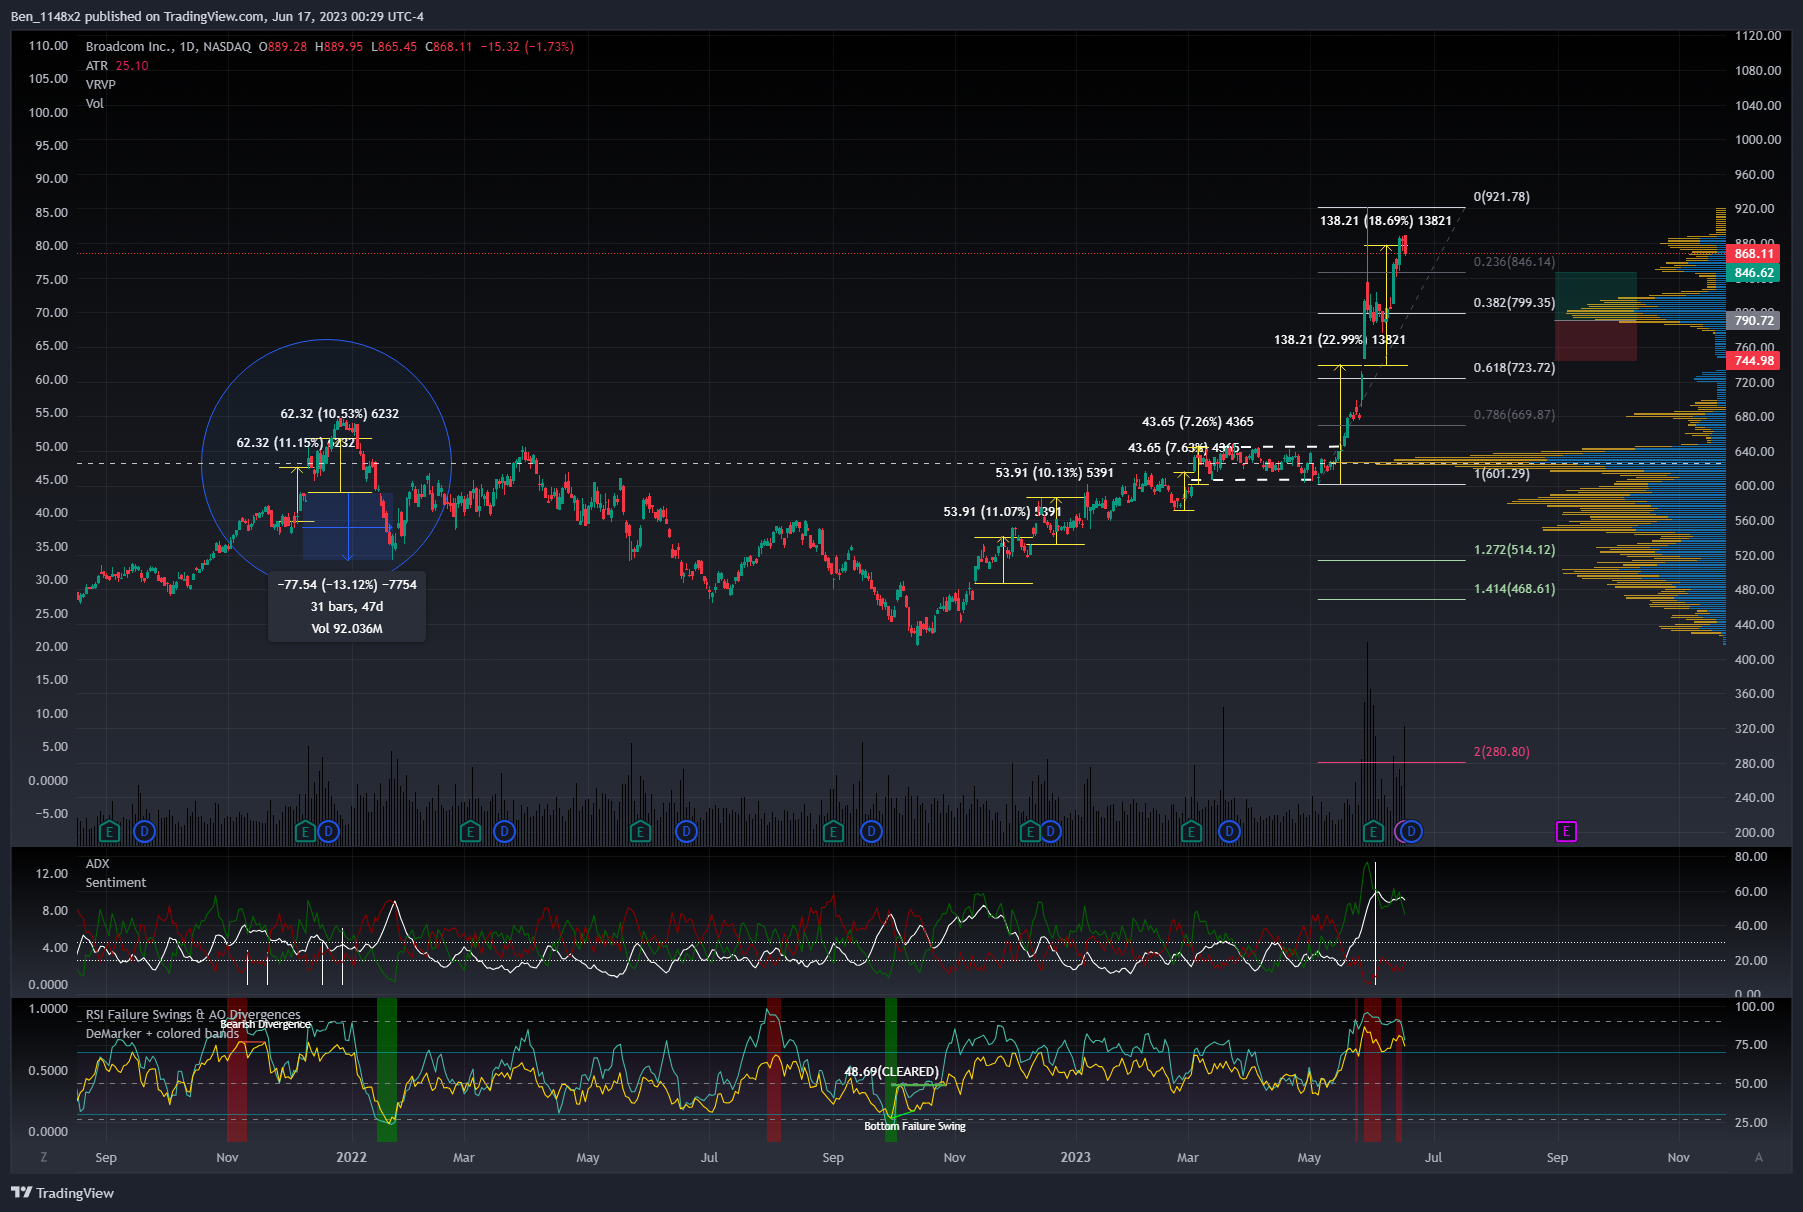The width and height of the screenshot is (1803, 1212).
Task: Click the dividend D marker from June 2023
Action: click(1411, 831)
